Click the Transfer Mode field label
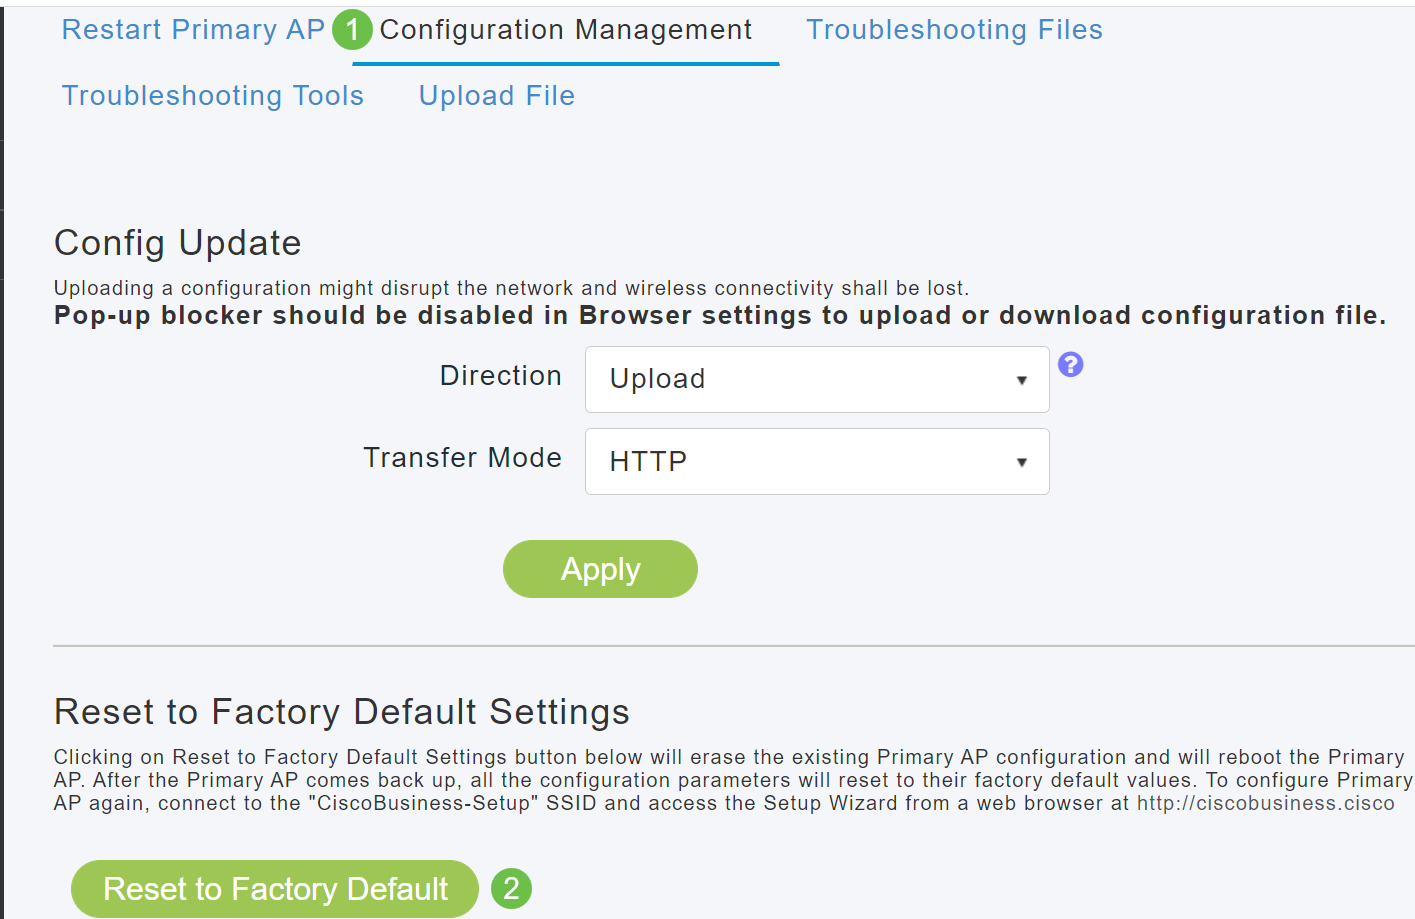This screenshot has width=1415, height=919. click(x=462, y=458)
